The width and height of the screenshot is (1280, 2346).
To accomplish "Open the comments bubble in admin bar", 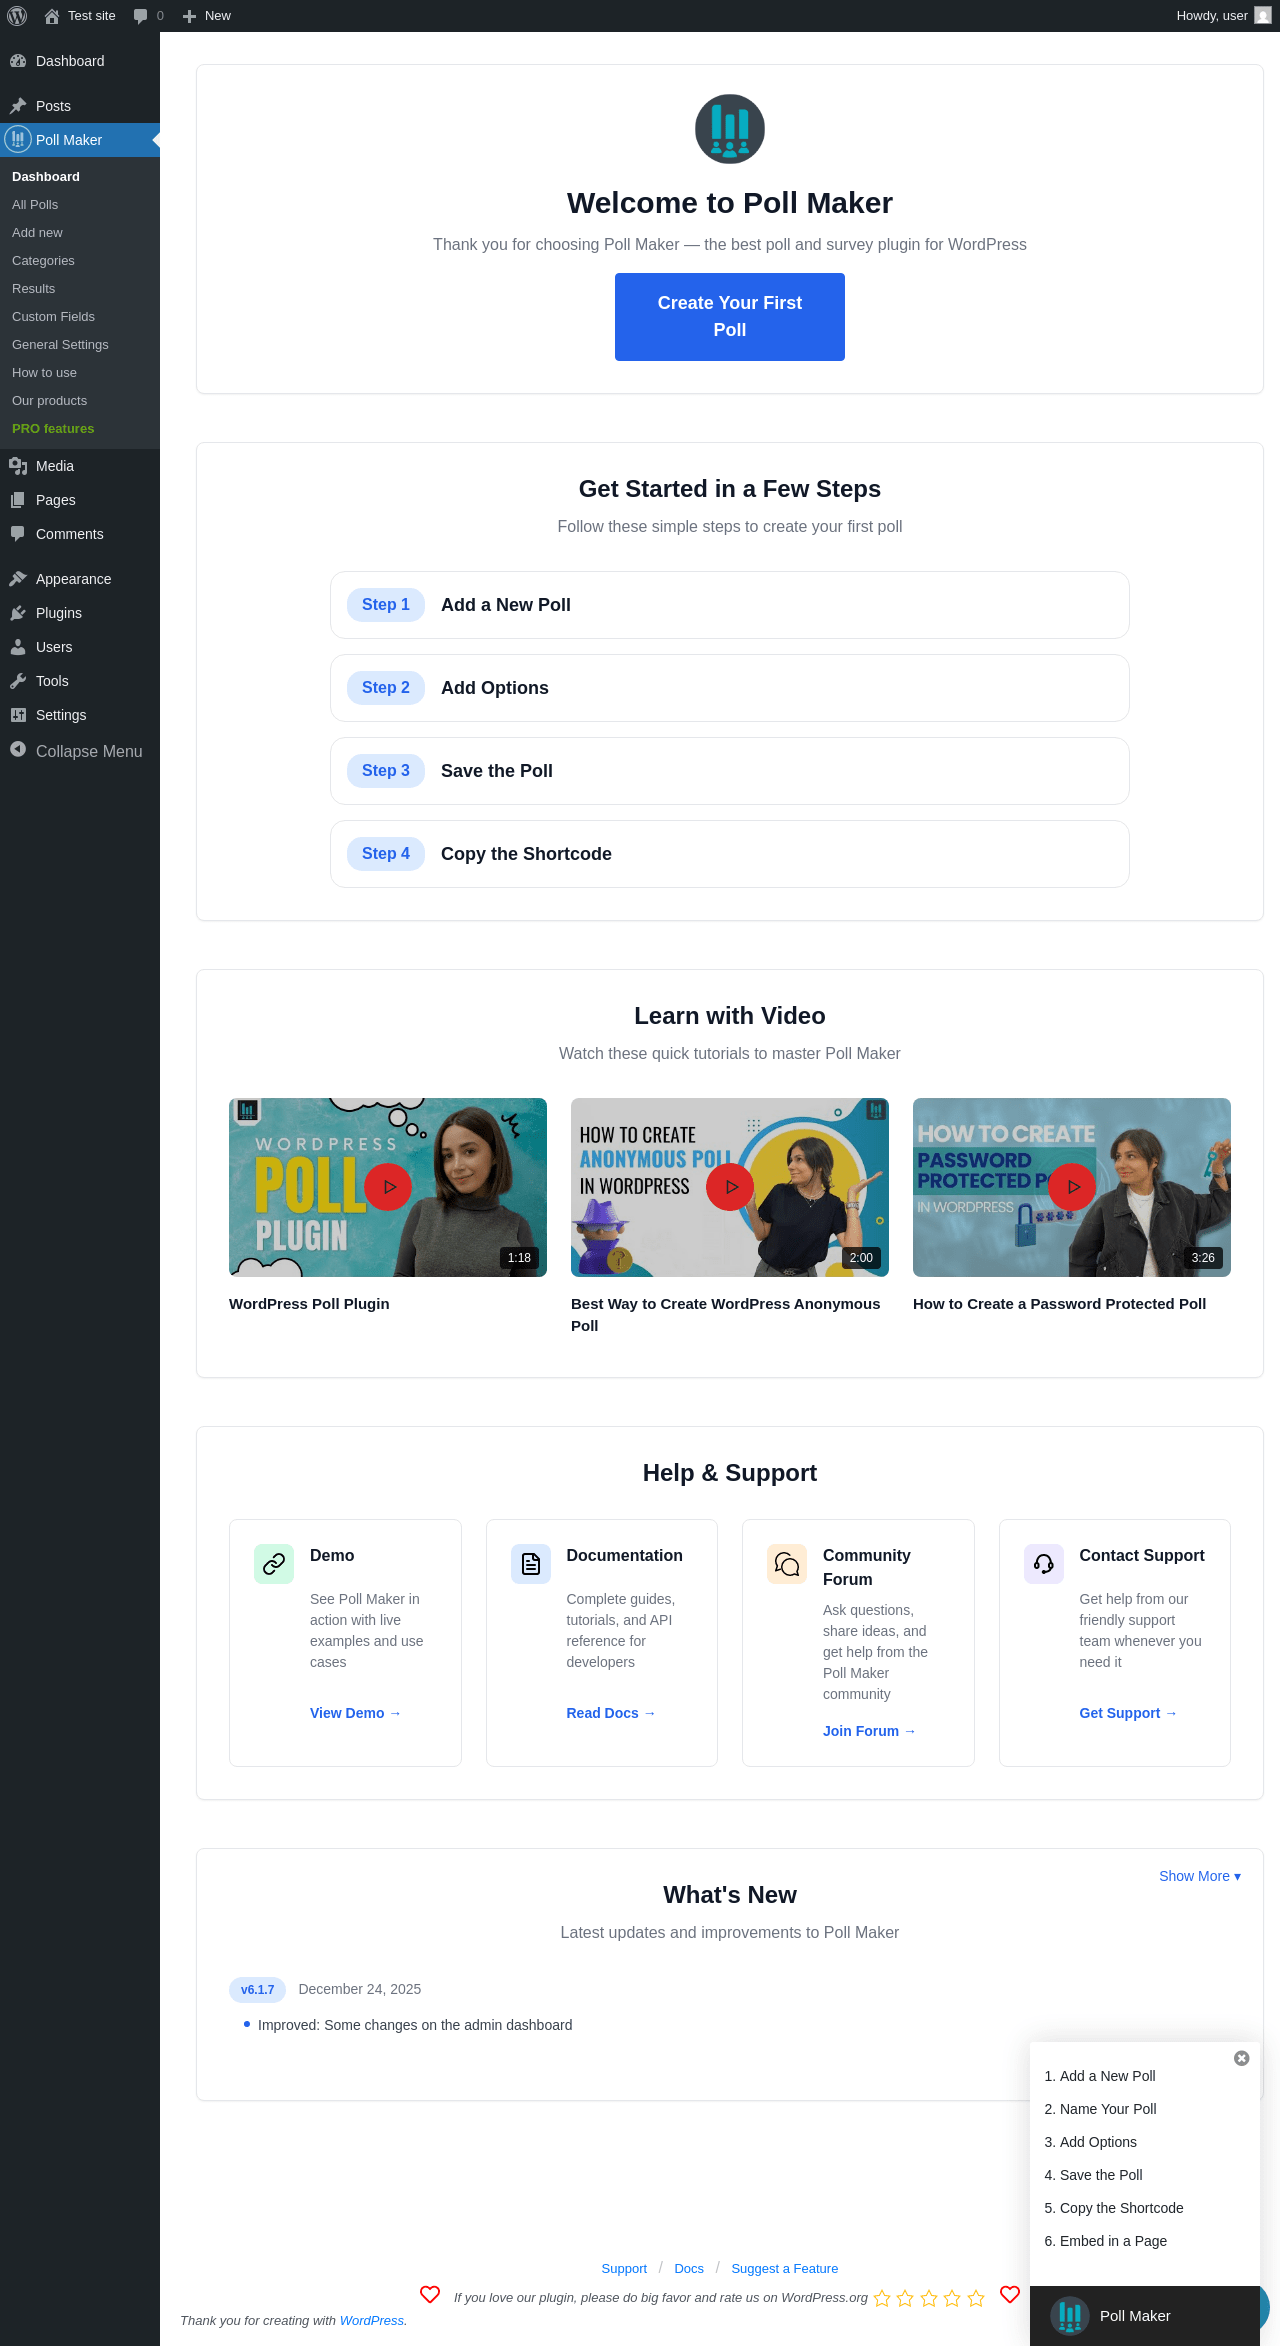I will click(x=148, y=16).
